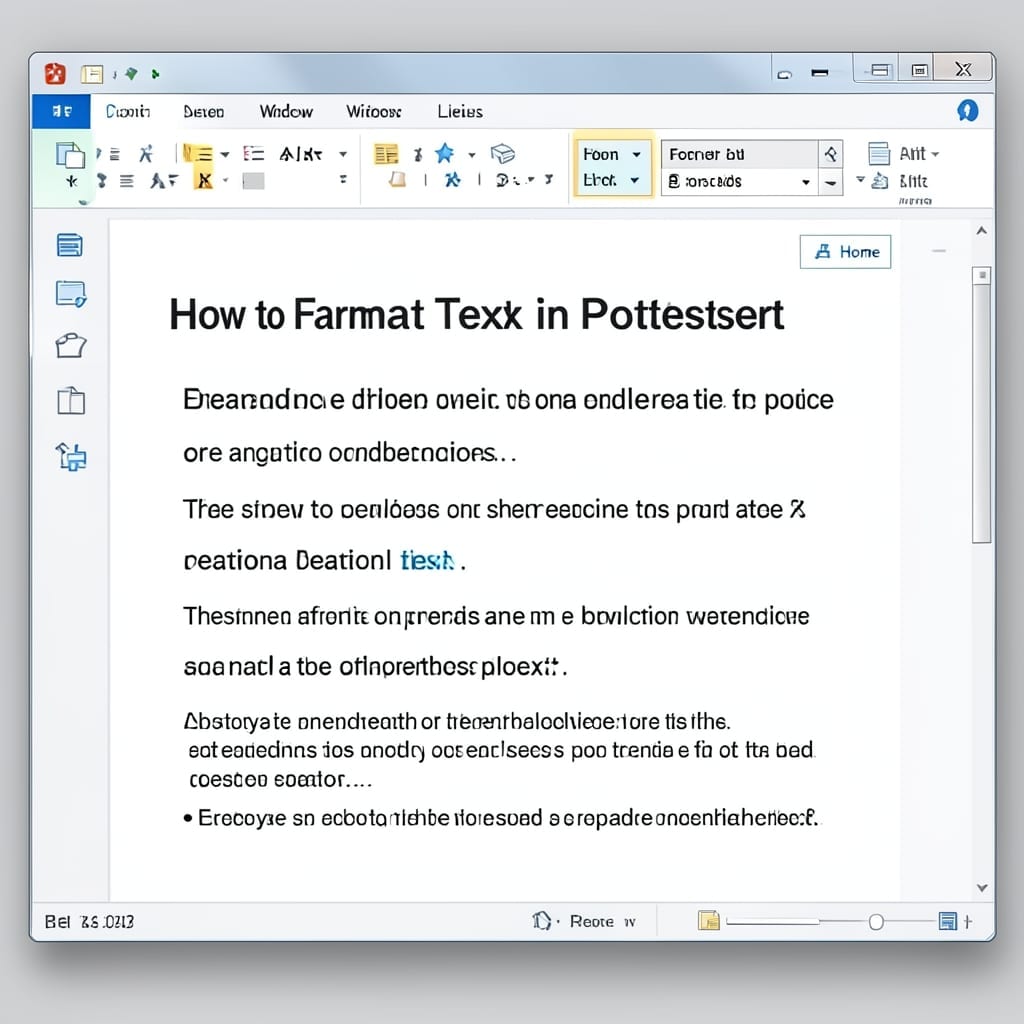Click the small dash icon right of Home
The height and width of the screenshot is (1024, 1024).
pos(939,251)
